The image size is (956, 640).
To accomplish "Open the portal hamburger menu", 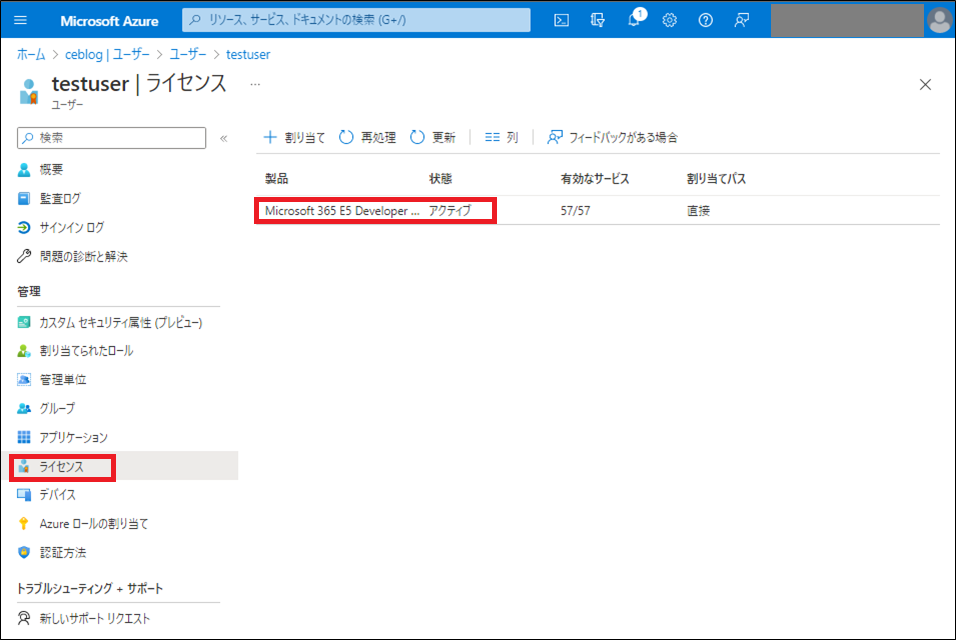I will [x=20, y=20].
